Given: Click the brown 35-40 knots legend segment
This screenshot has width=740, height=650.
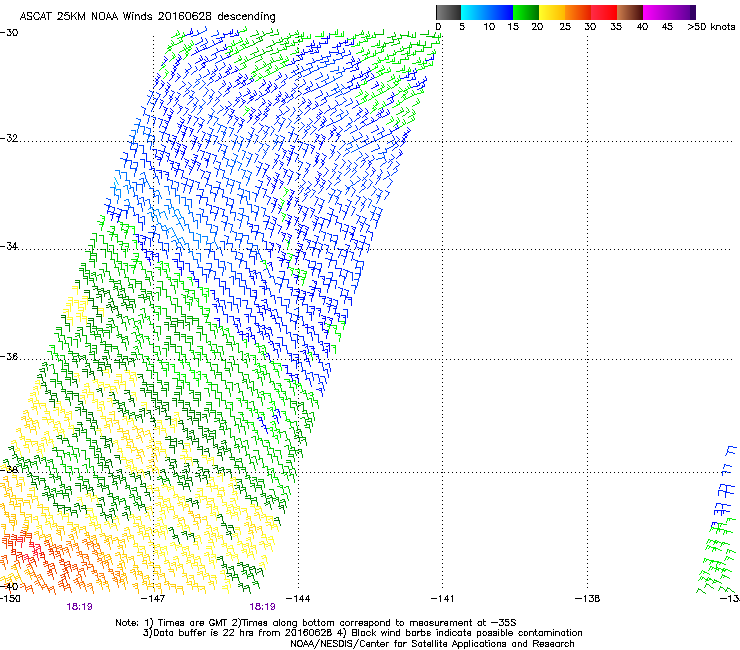Looking at the screenshot, I should [x=630, y=12].
